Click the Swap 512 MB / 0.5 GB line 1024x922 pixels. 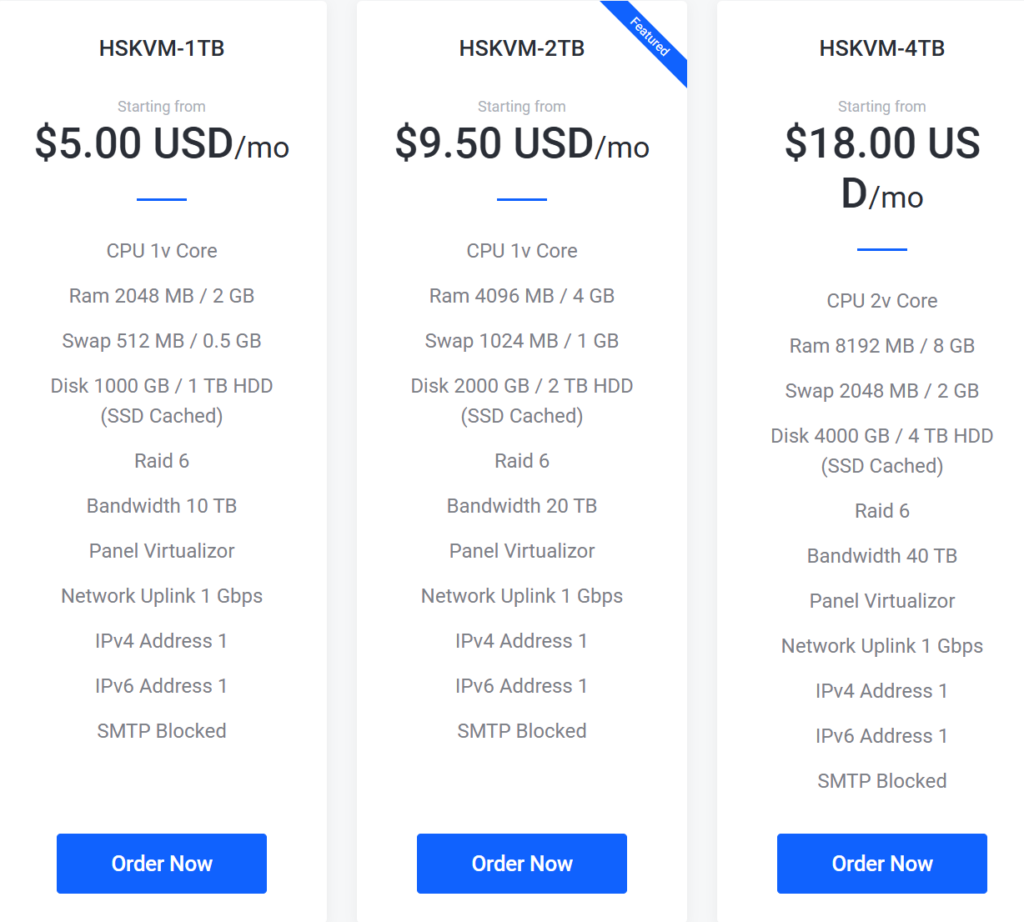[x=162, y=341]
